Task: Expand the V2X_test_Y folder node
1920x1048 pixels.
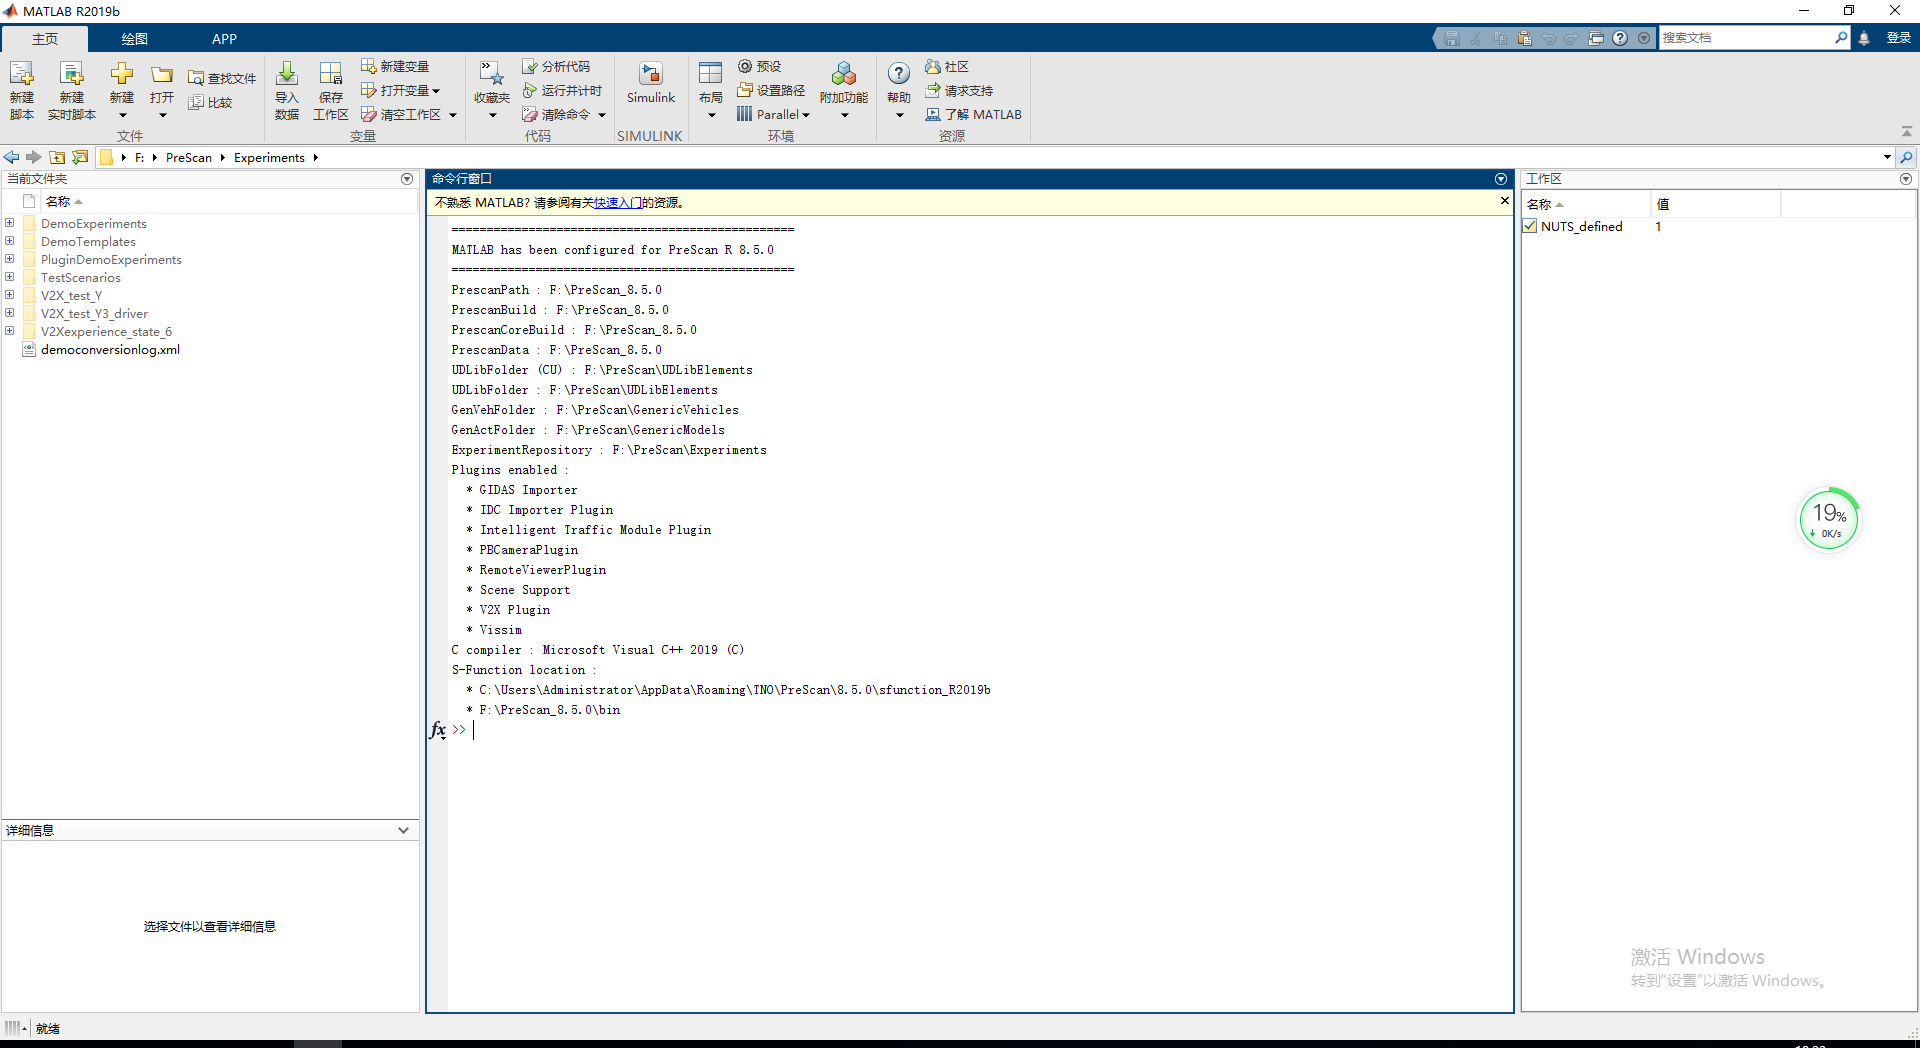Action: pyautogui.click(x=10, y=295)
